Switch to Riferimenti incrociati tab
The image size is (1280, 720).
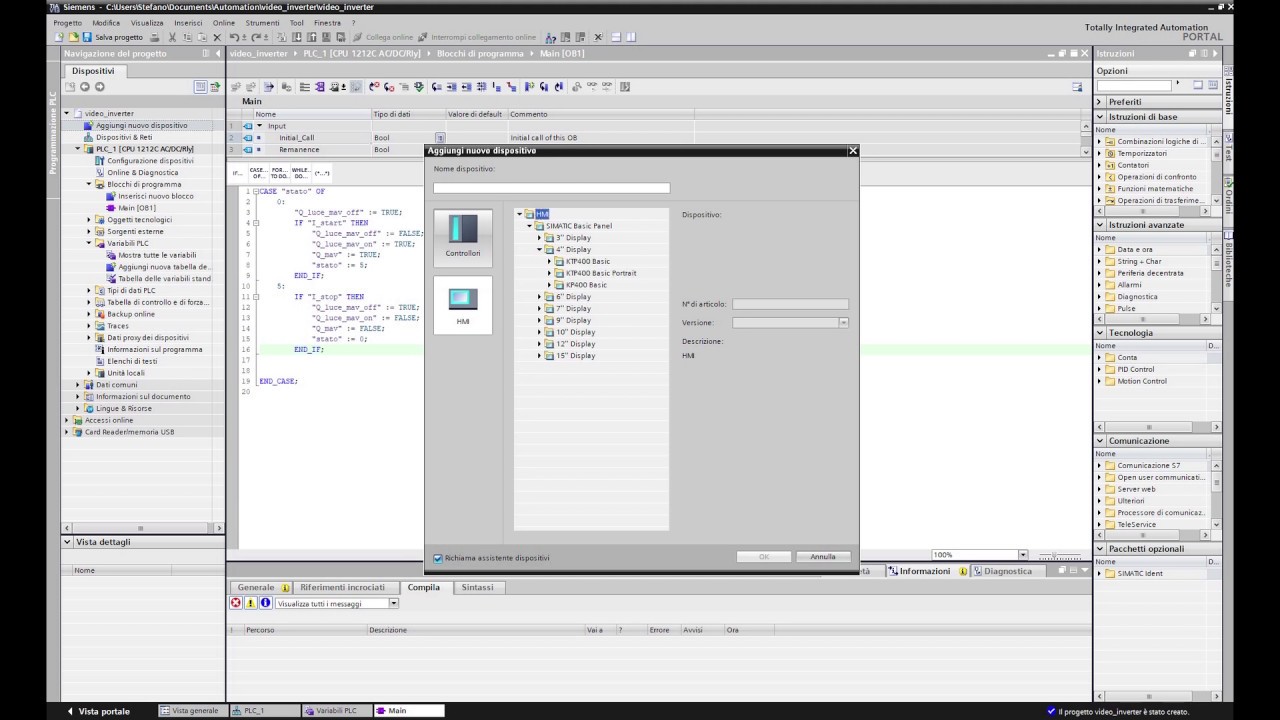[x=342, y=588]
